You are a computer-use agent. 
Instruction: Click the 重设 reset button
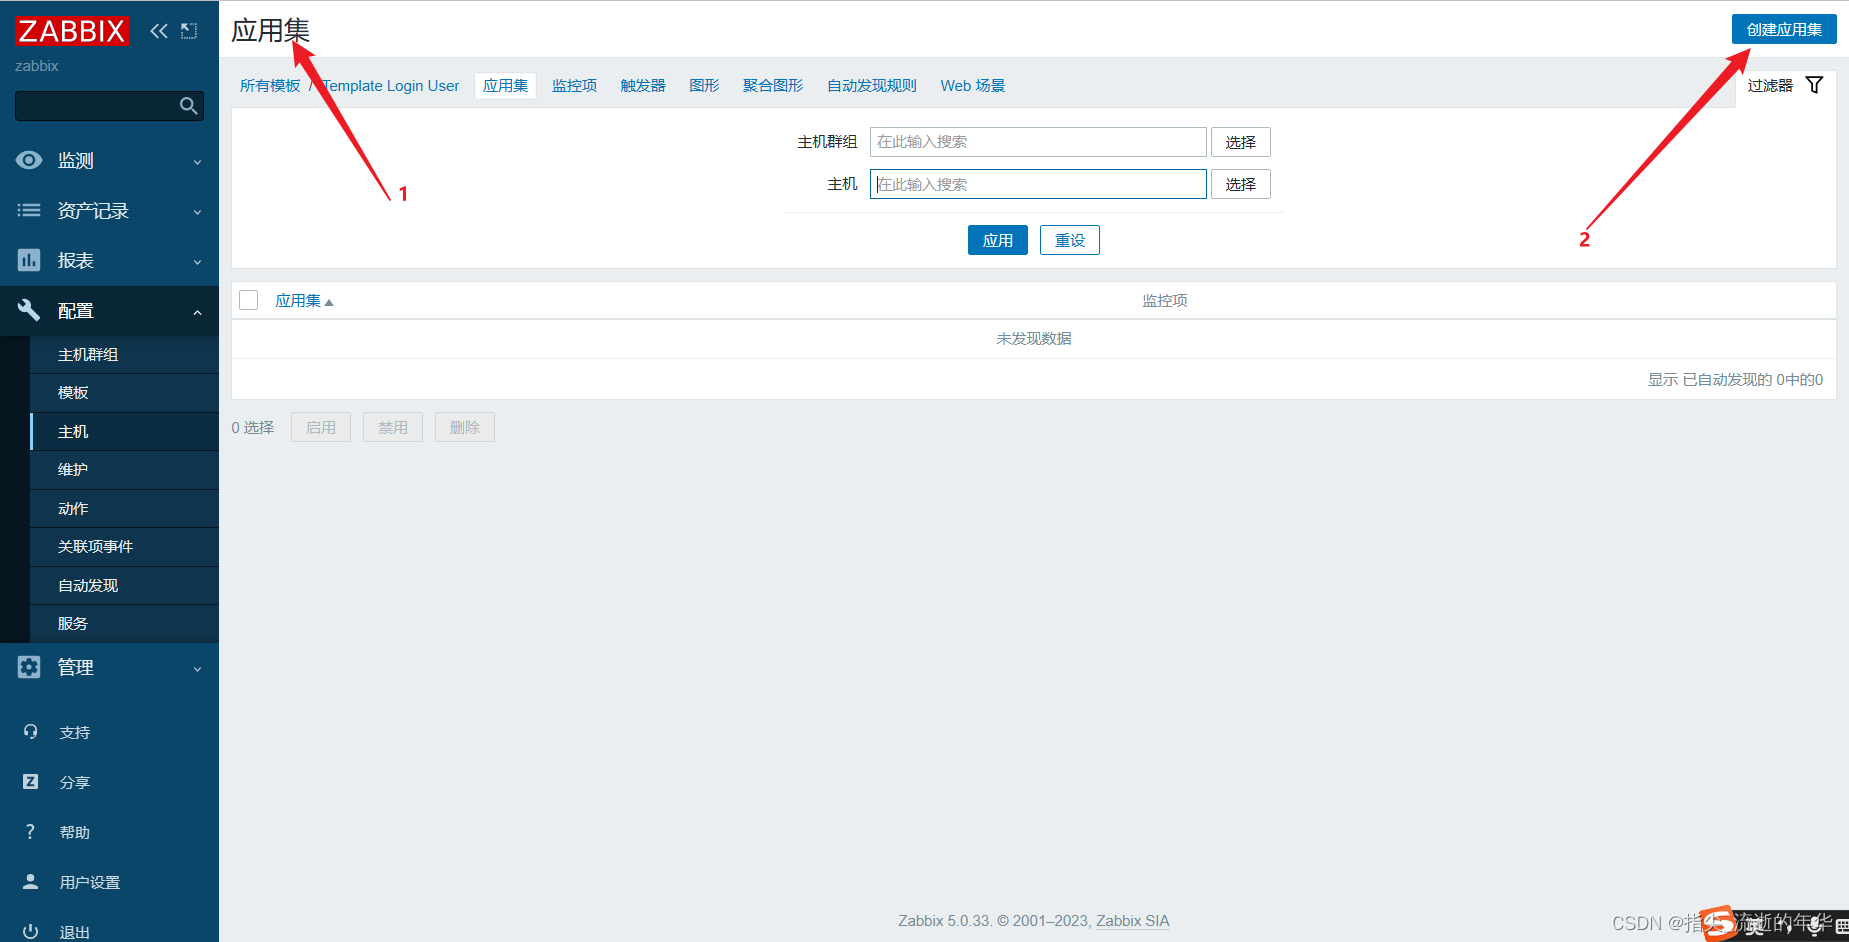pyautogui.click(x=1070, y=240)
